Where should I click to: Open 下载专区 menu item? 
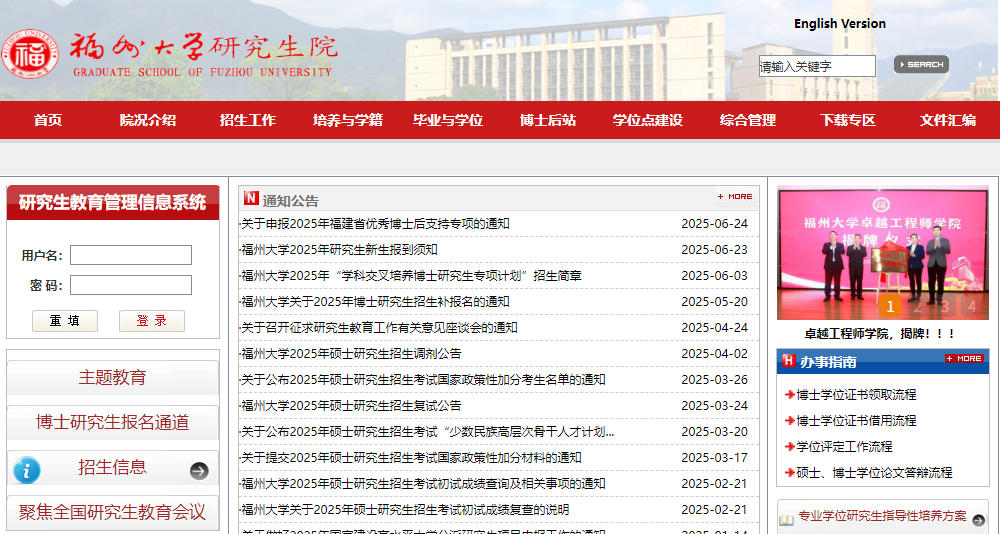pyautogui.click(x=848, y=120)
